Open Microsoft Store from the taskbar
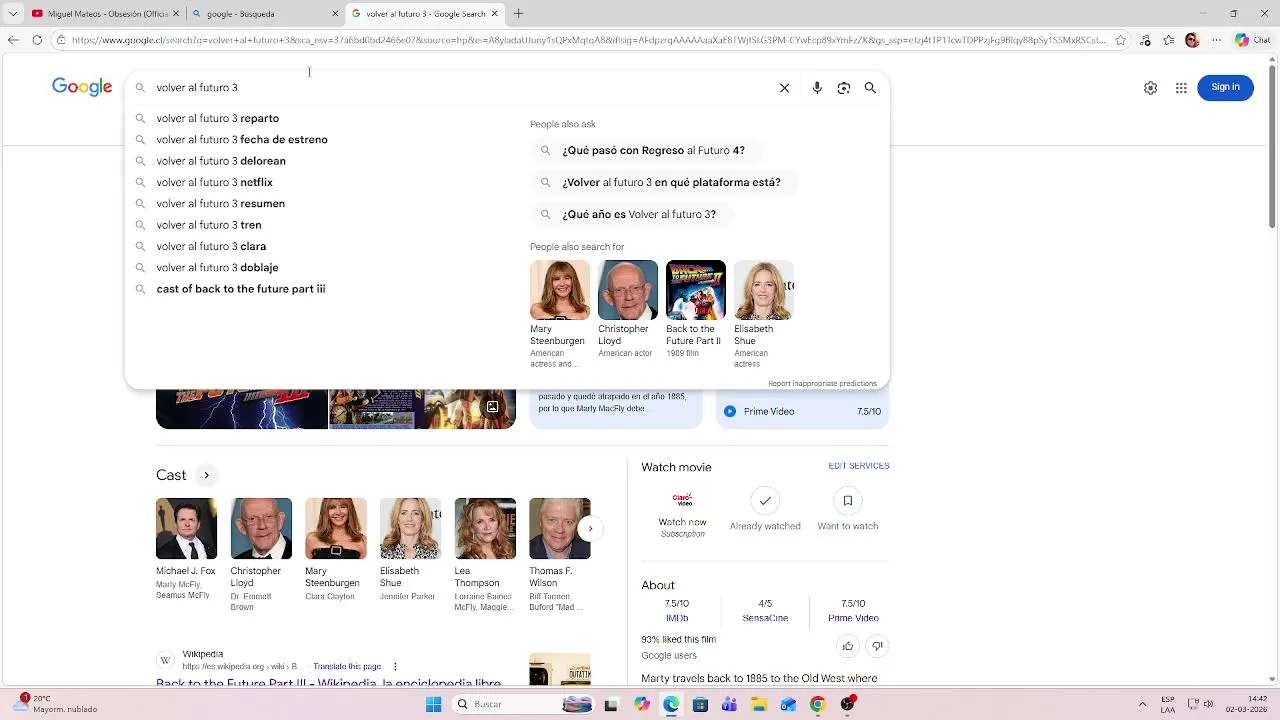This screenshot has width=1280, height=720. tap(700, 704)
